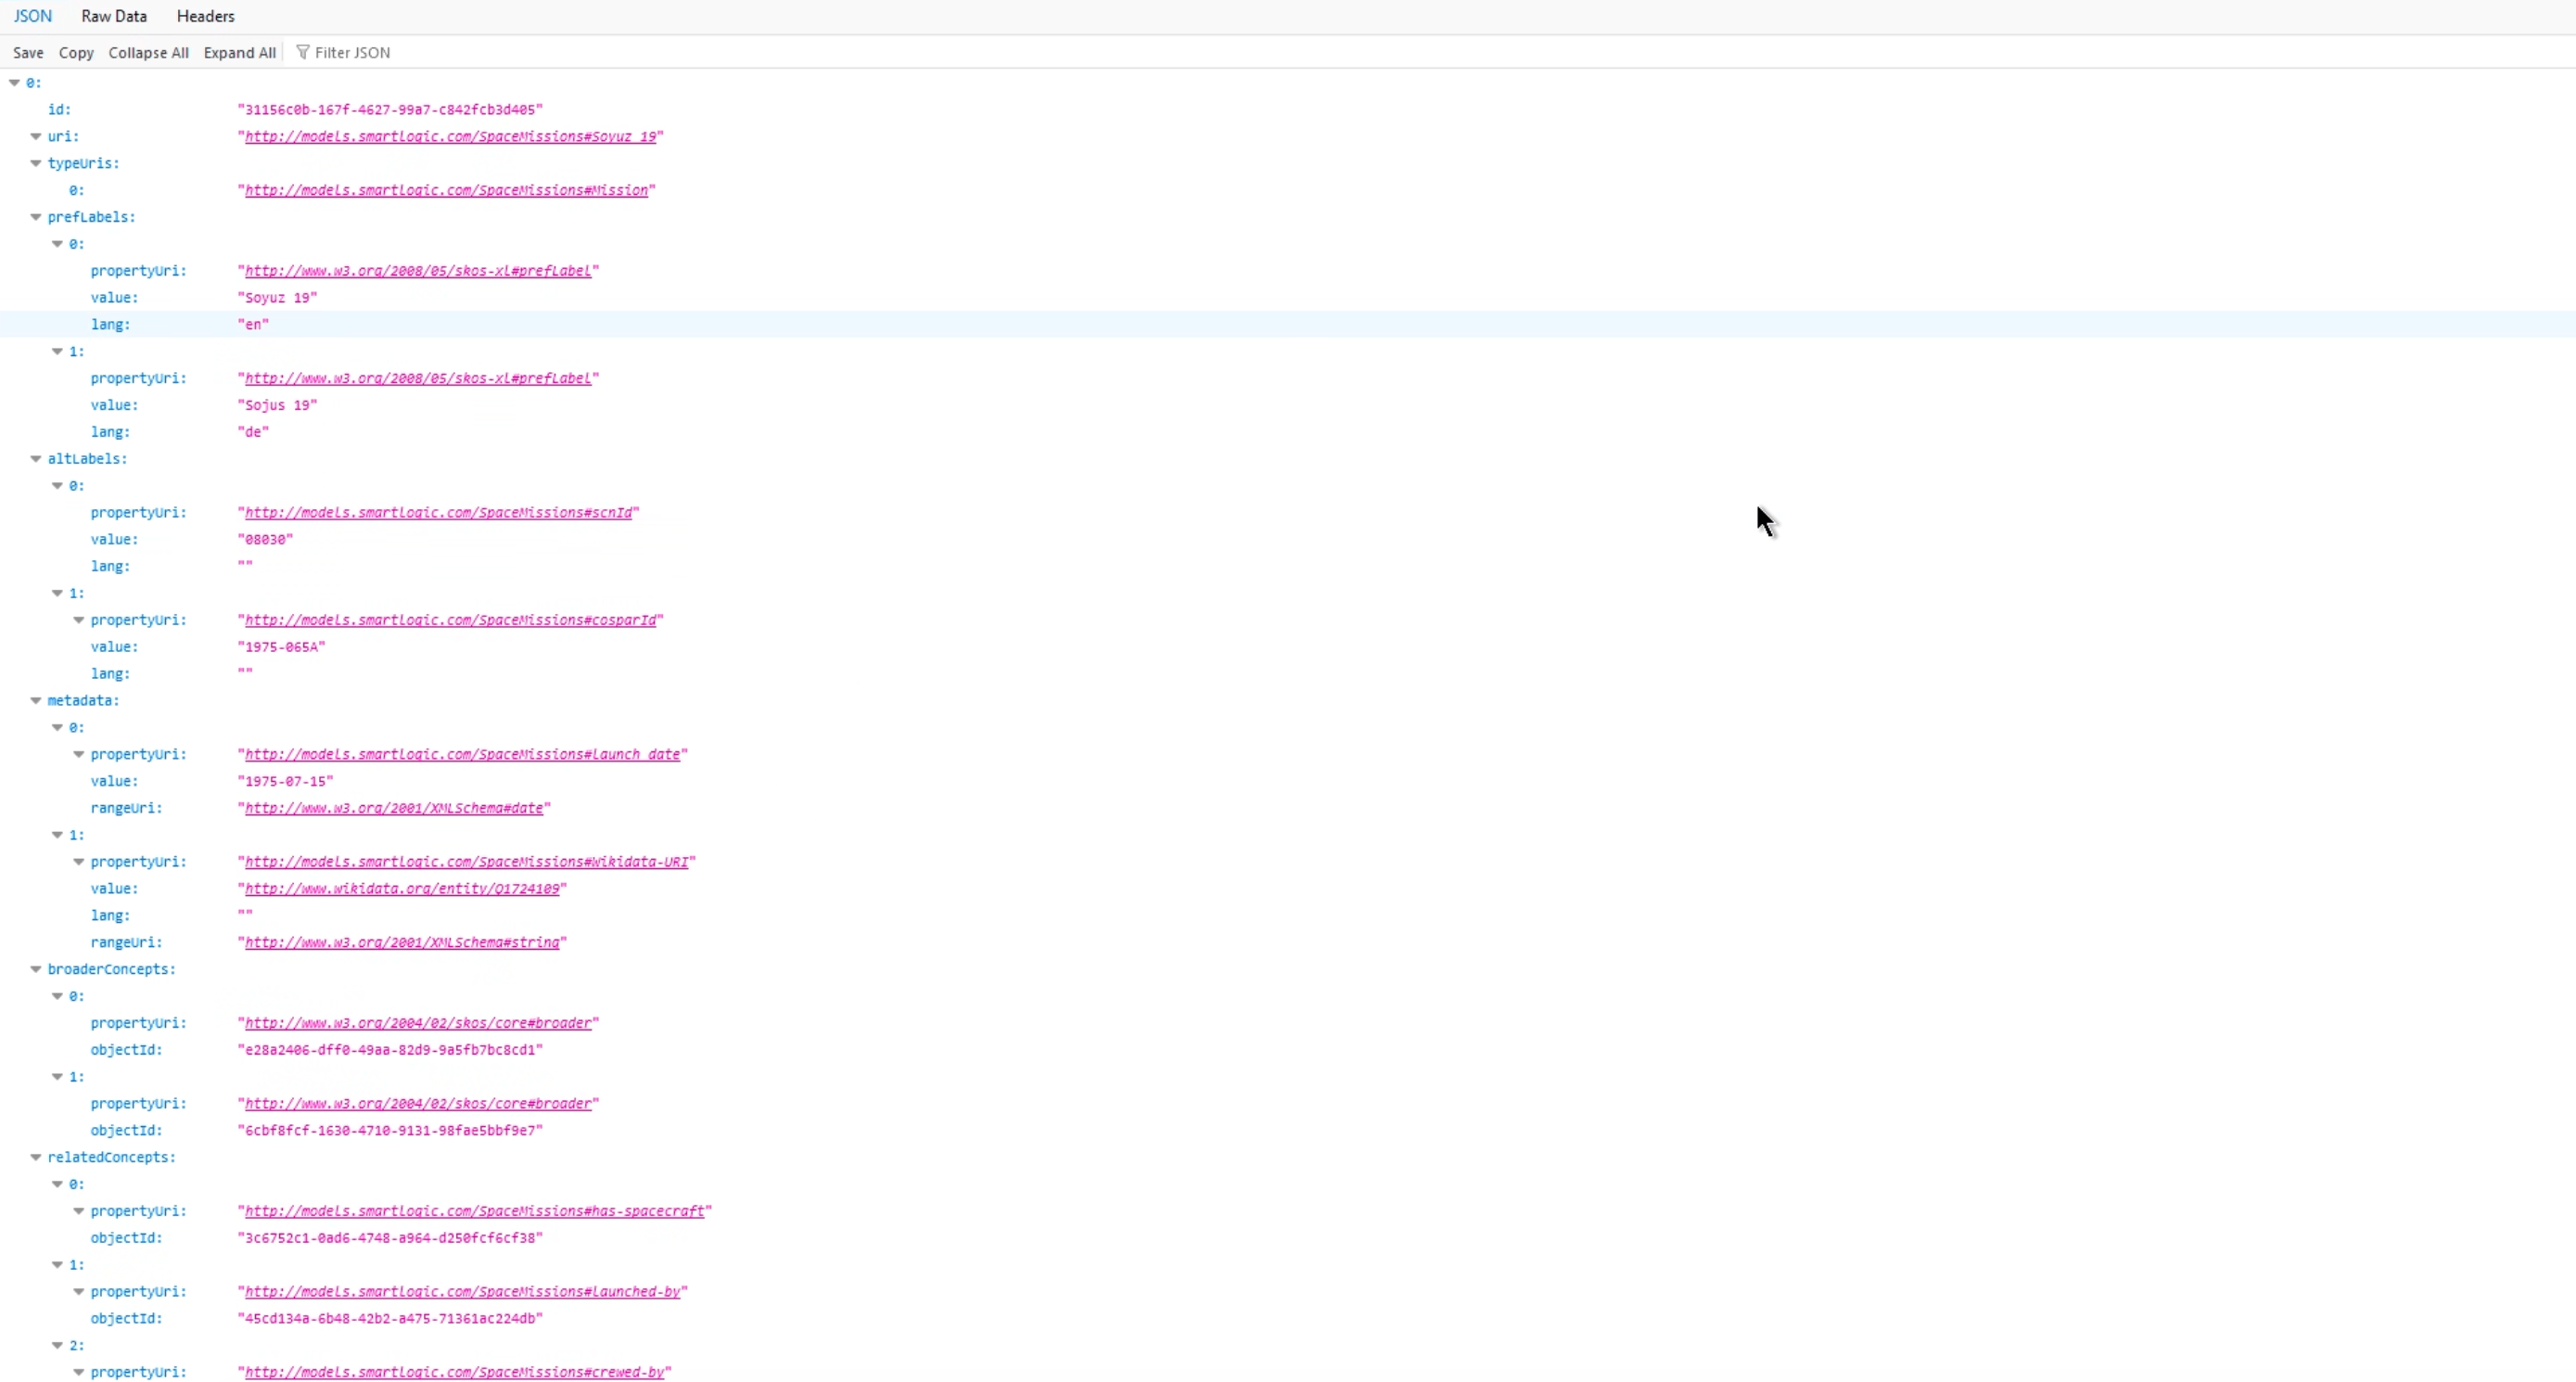Viewport: 2576px width, 1382px height.
Task: Follow the SpaceMissions#launch_date property link
Action: [x=462, y=755]
